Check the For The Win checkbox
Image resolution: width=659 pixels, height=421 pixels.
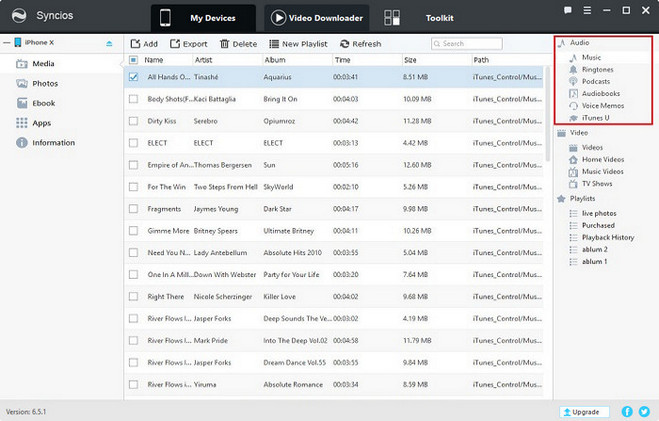click(133, 187)
